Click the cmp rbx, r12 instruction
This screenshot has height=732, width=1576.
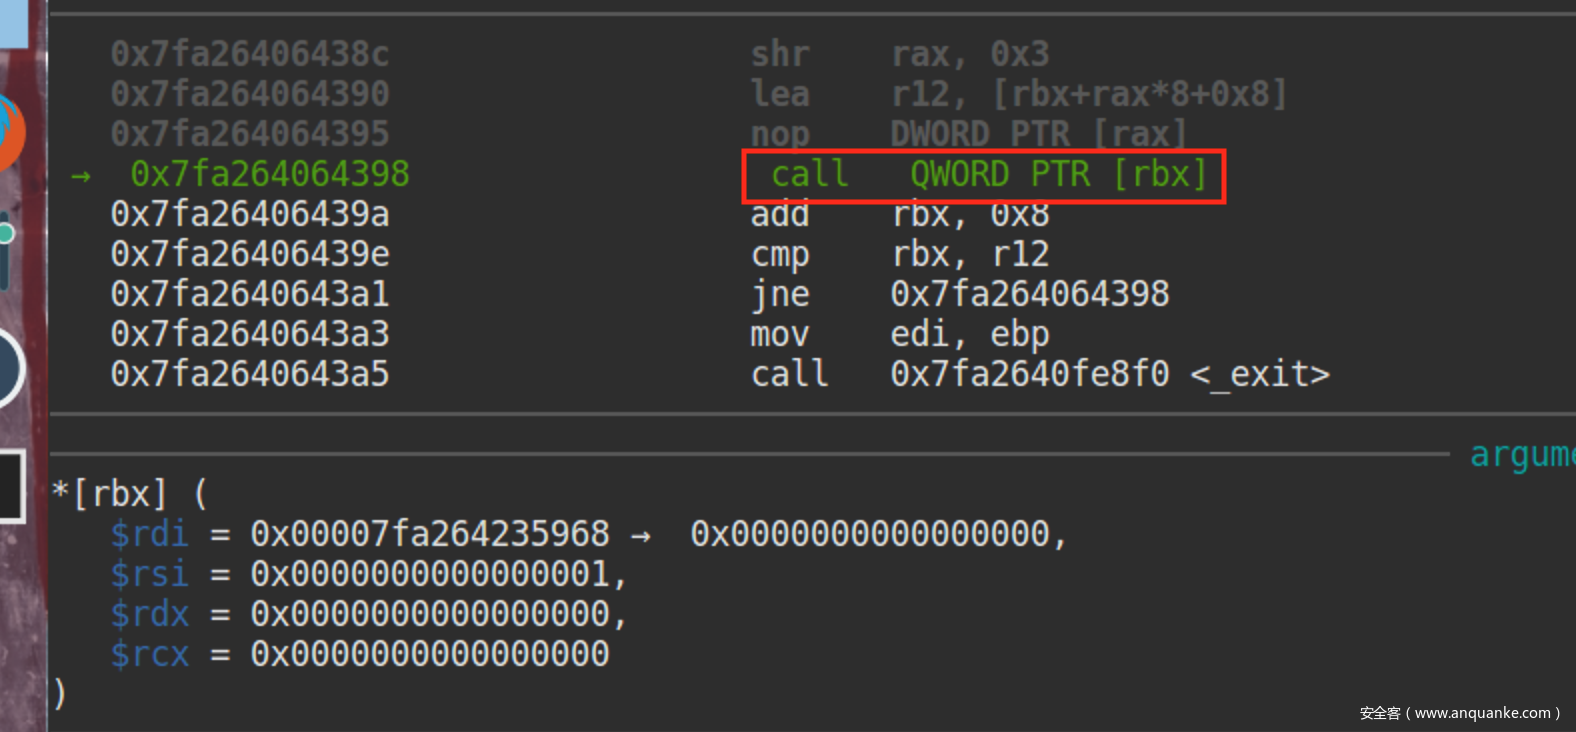click(x=899, y=254)
